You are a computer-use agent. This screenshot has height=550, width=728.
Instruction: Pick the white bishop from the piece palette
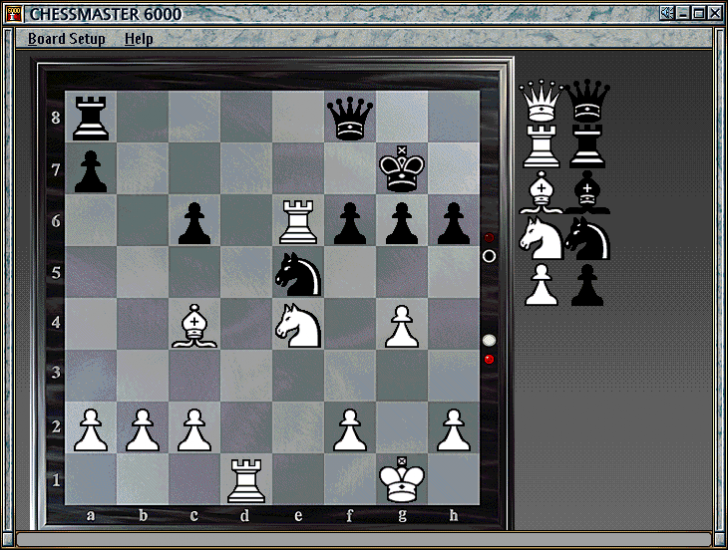(x=541, y=192)
